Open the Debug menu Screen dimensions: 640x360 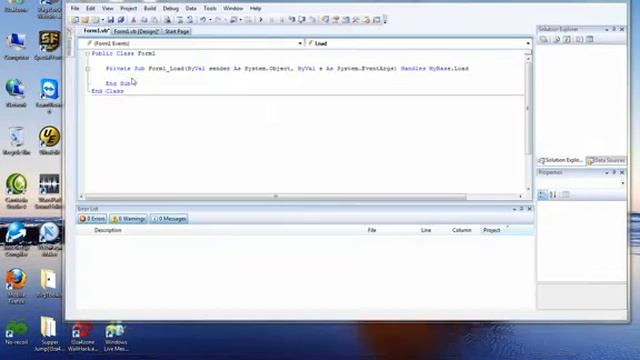click(171, 8)
